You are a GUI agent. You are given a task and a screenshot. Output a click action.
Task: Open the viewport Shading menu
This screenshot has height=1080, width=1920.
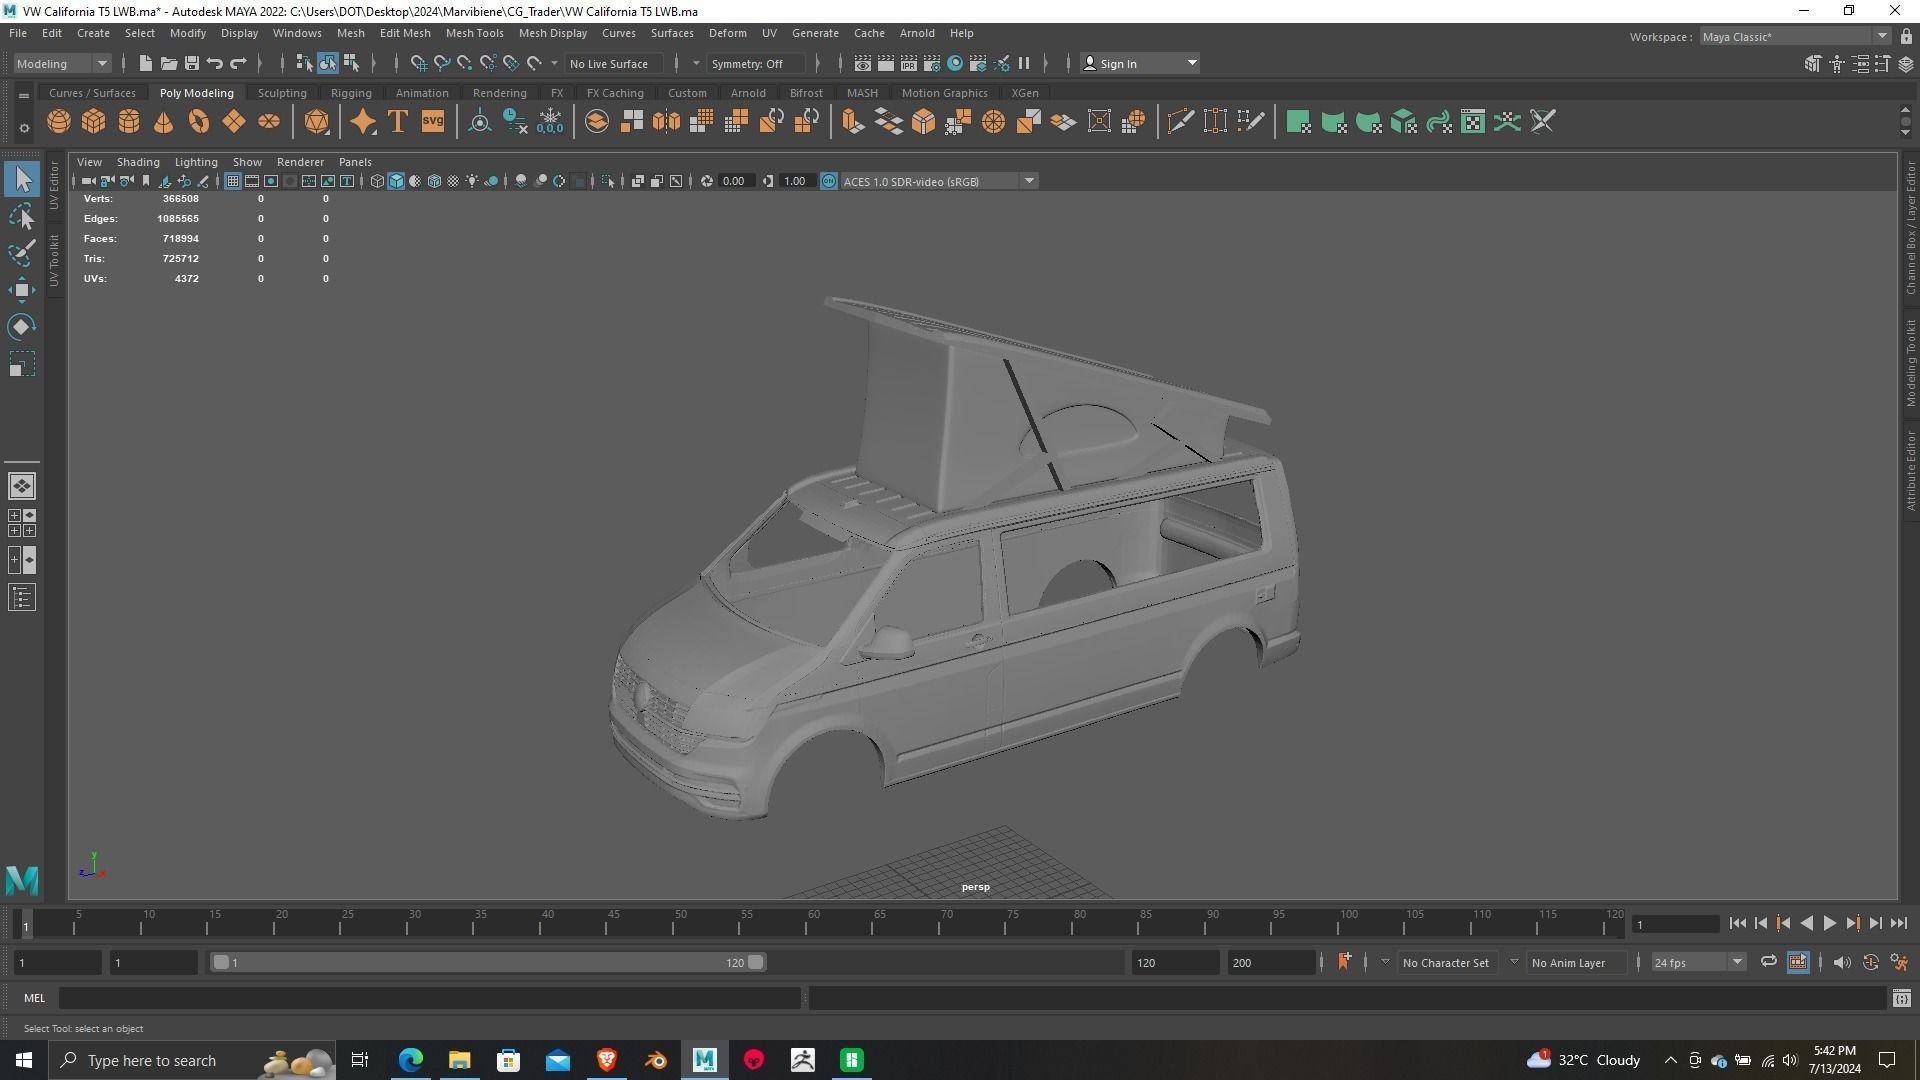pyautogui.click(x=138, y=162)
